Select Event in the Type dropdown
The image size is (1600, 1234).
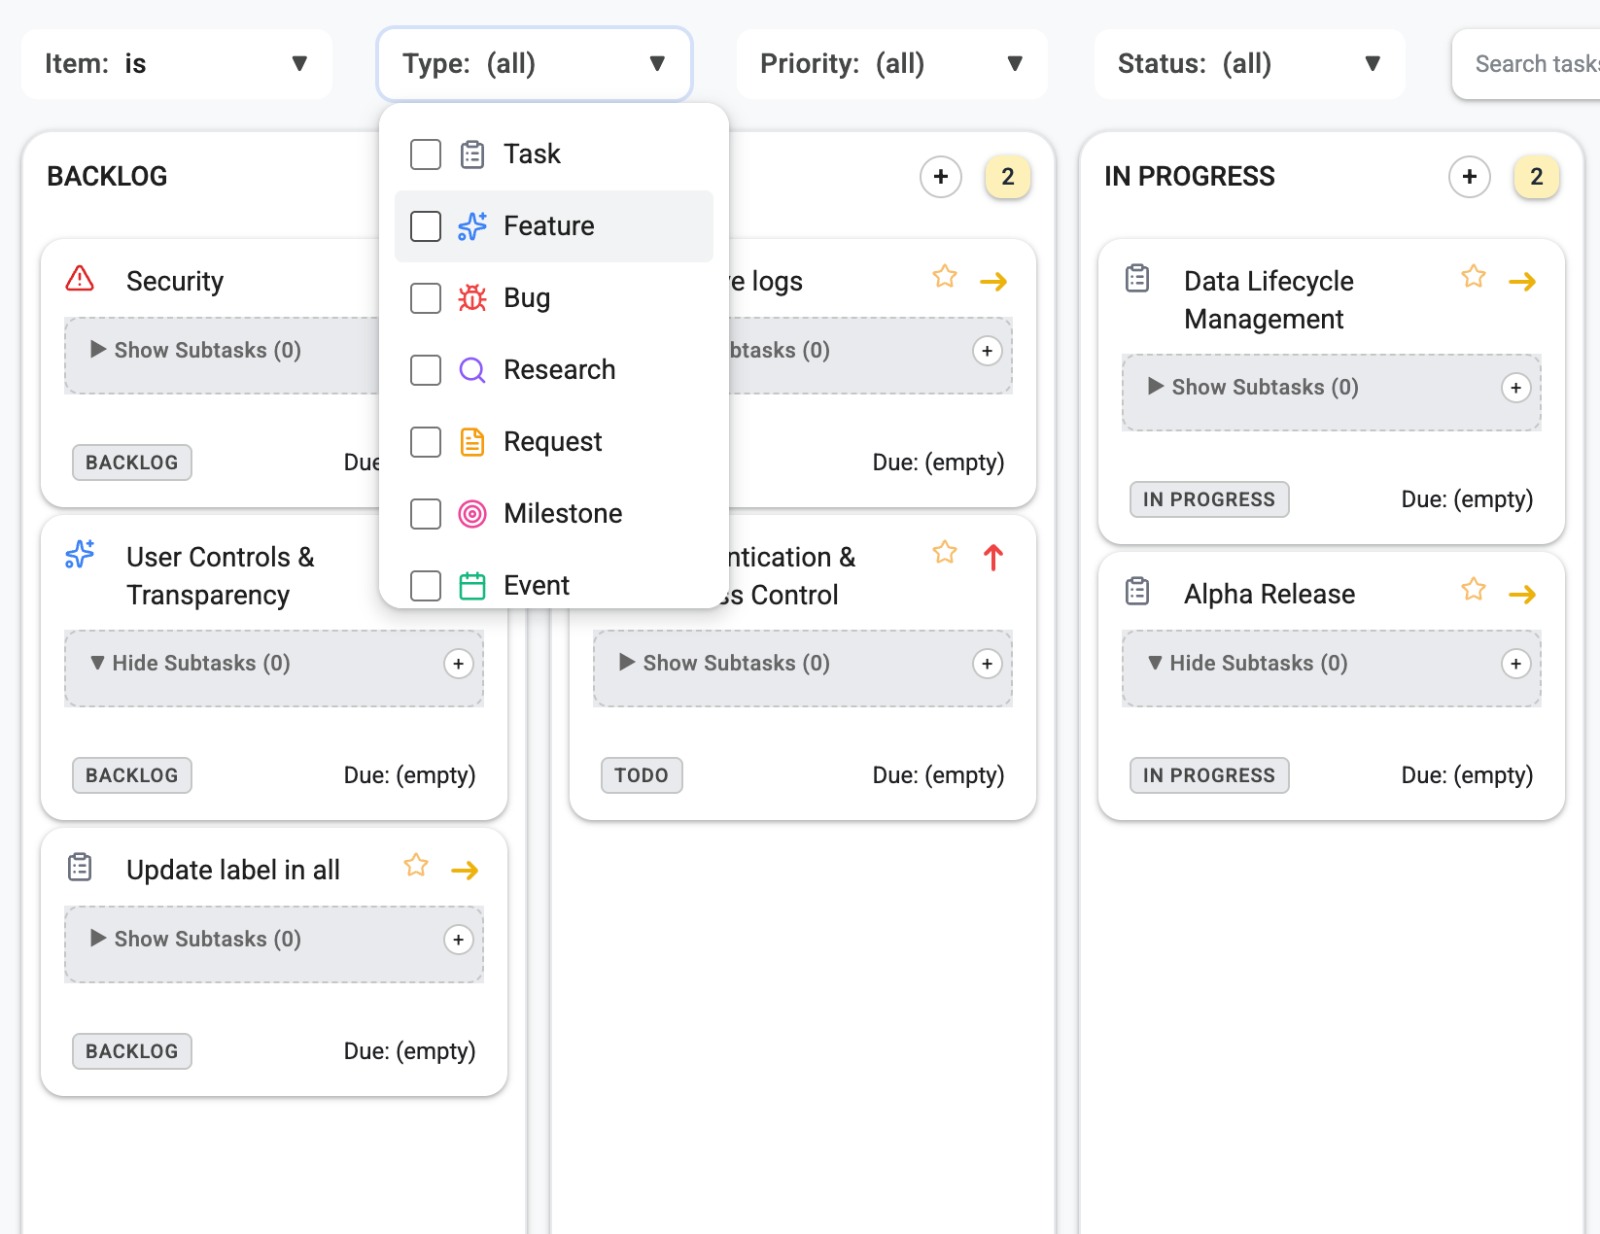(536, 585)
